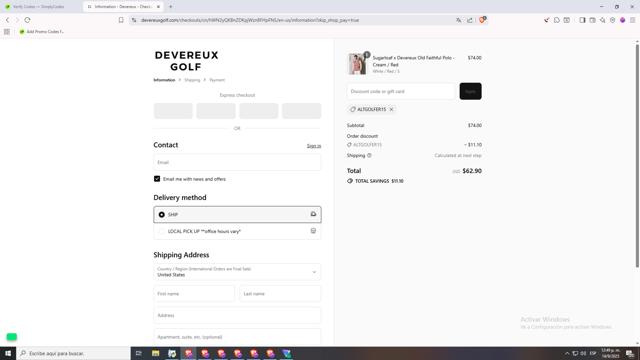Viewport: 640px width, 360px height.
Task: Click the green chat widget button
Action: (11, 337)
